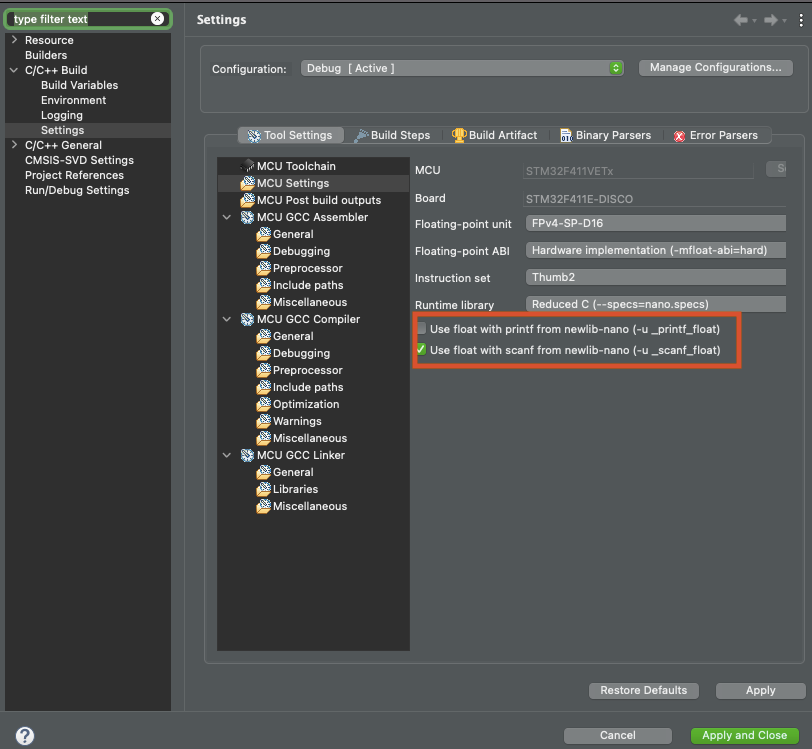Screen dimensions: 812x749
Task: Collapse the MCU GCC Linker node
Action: (x=227, y=455)
